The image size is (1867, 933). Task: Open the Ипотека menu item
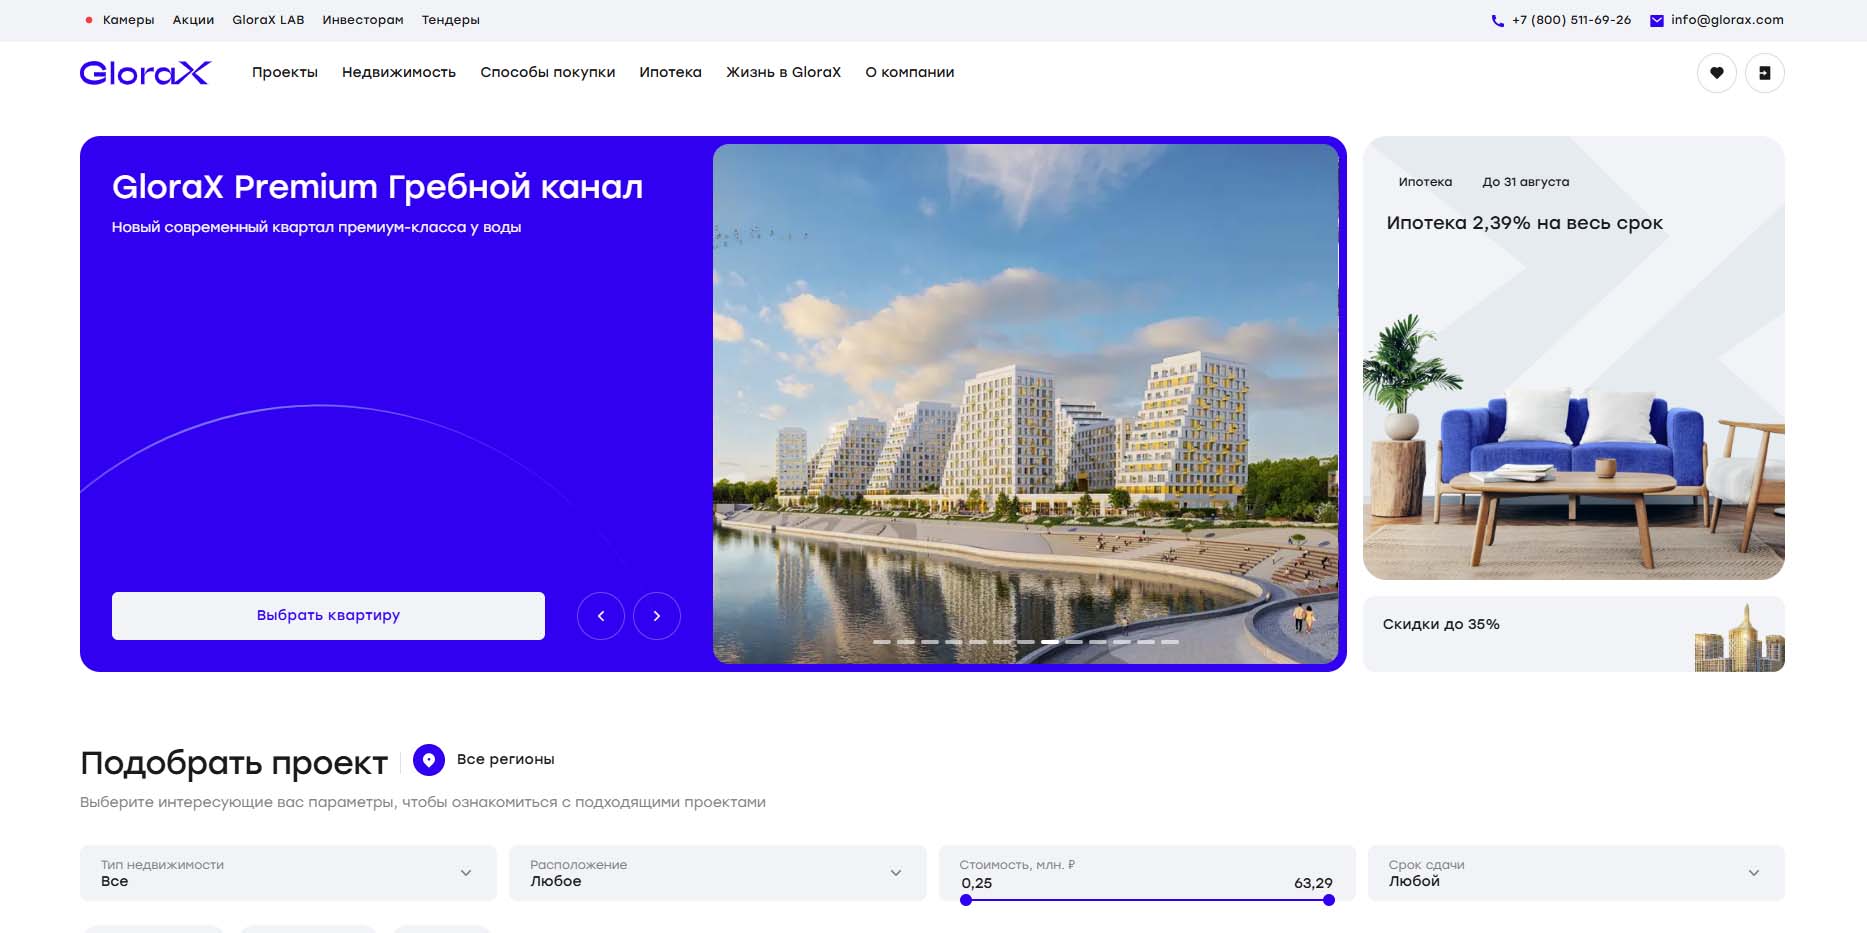click(670, 72)
